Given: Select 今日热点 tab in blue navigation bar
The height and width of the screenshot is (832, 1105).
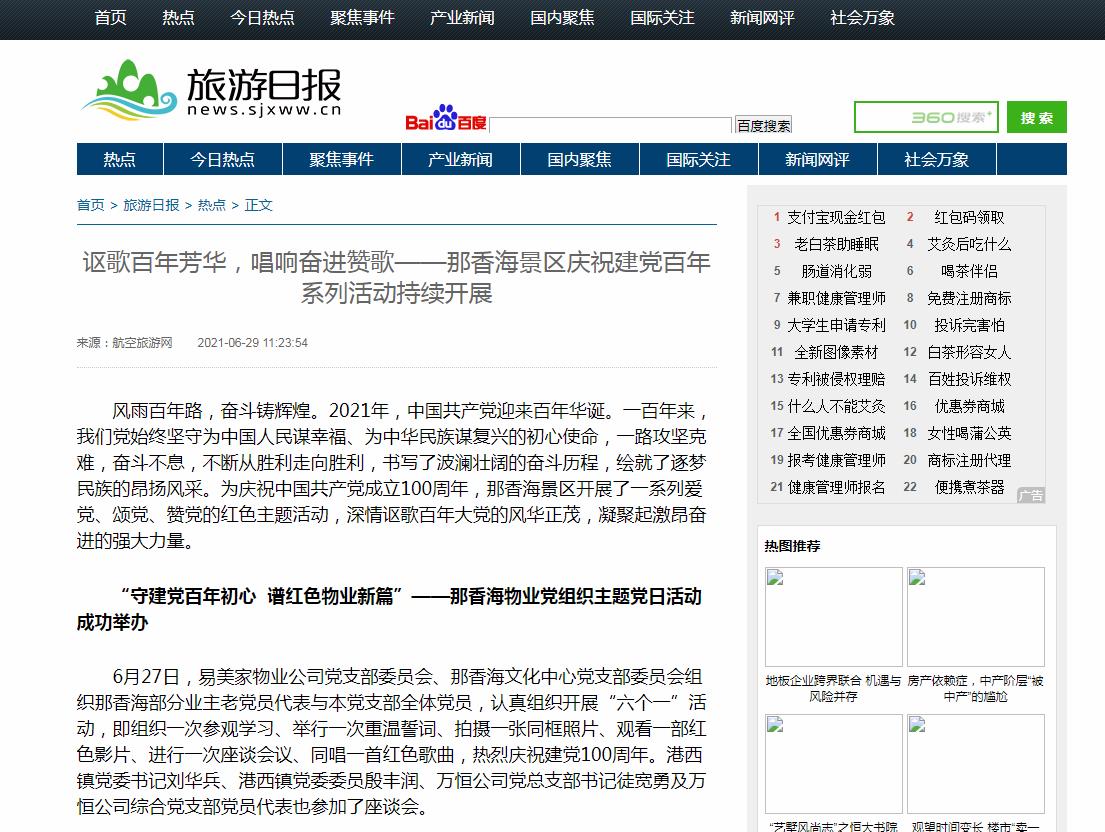Looking at the screenshot, I should coord(223,159).
